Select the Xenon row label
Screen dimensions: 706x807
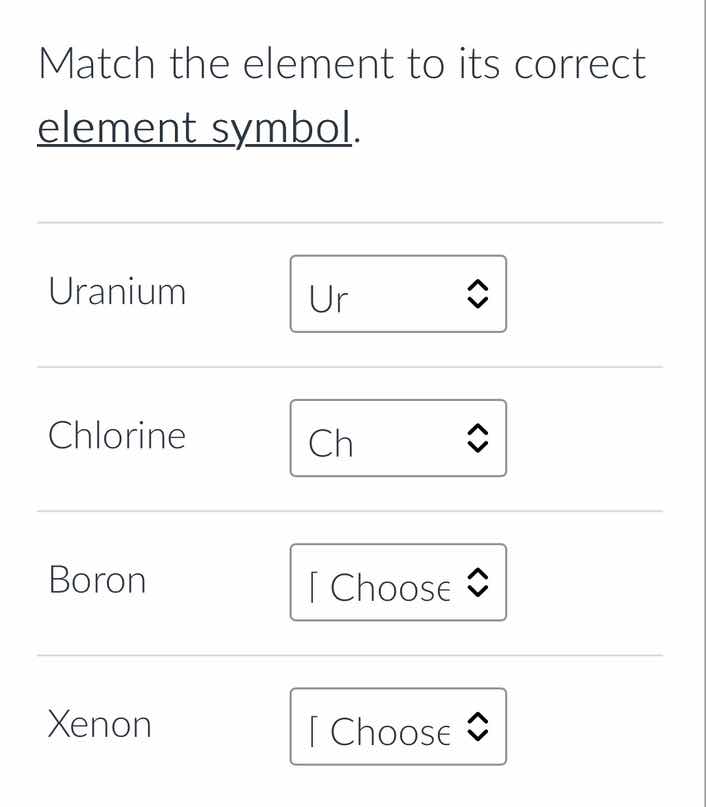pyautogui.click(x=100, y=723)
